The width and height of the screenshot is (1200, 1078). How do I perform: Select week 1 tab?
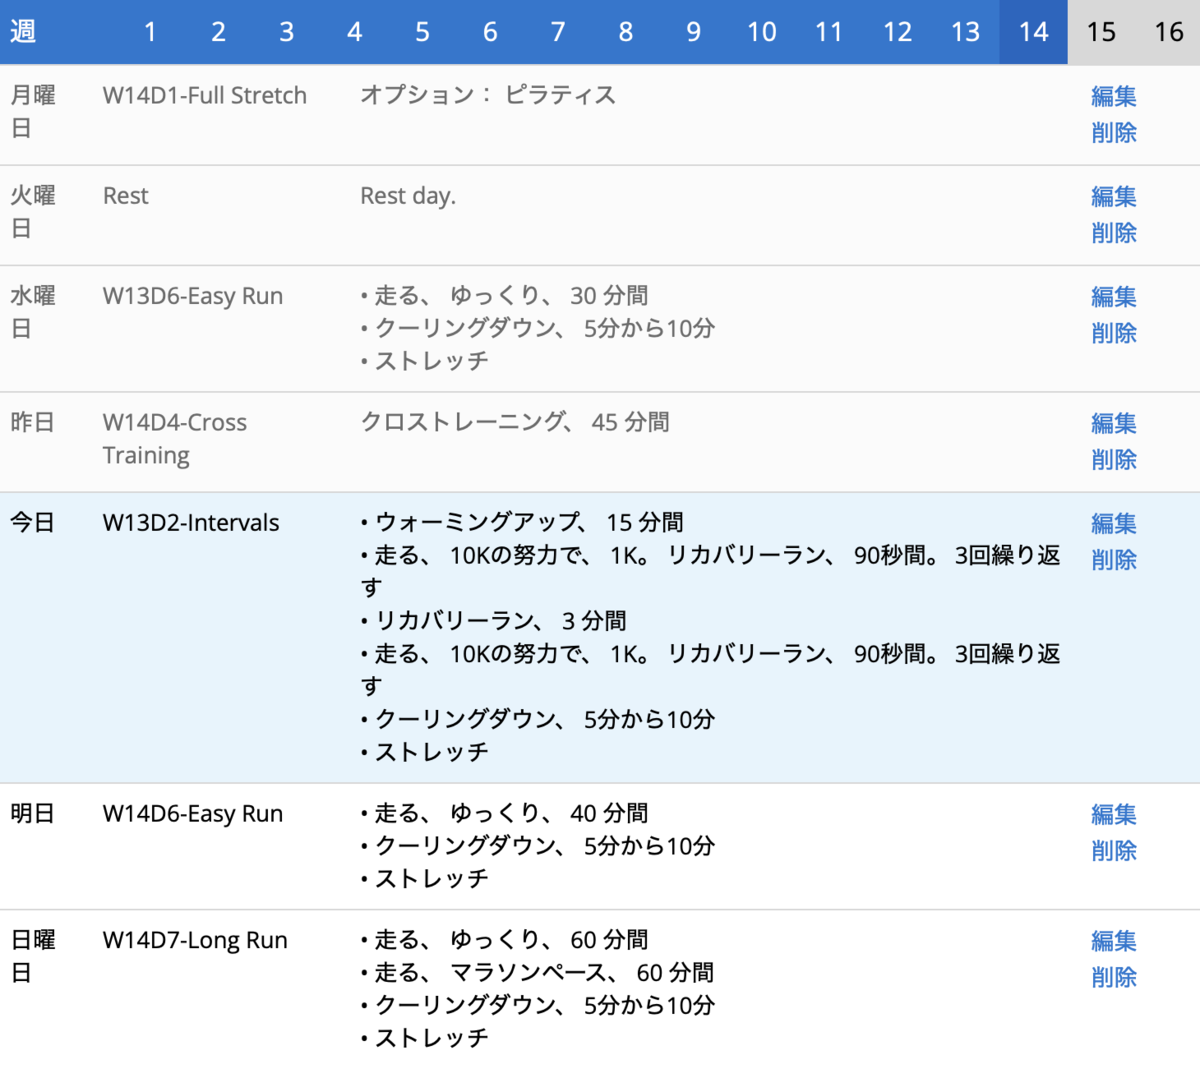tap(150, 32)
